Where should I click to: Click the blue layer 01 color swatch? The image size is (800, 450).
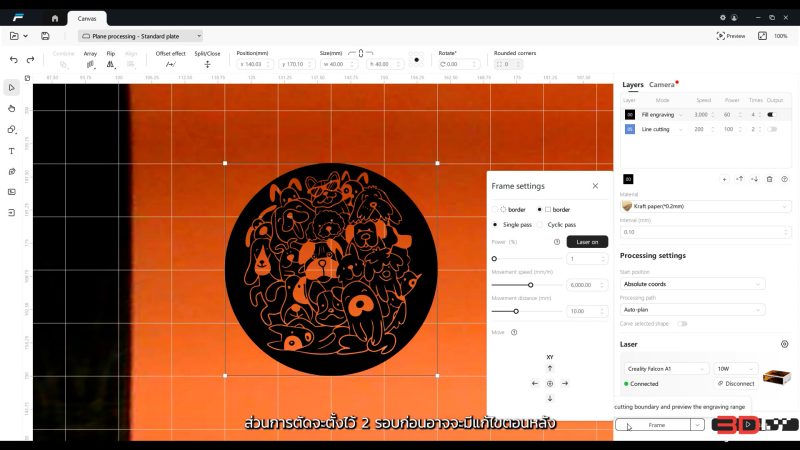tap(630, 129)
